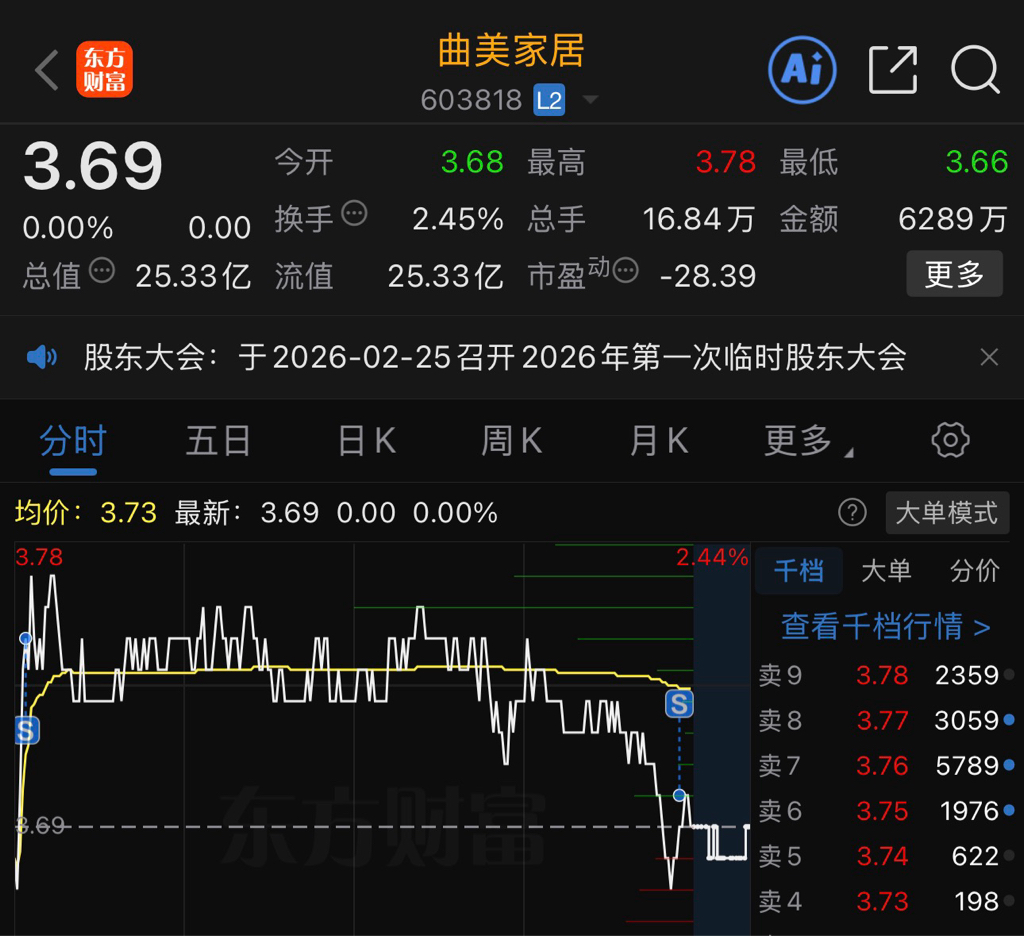This screenshot has width=1024, height=936.
Task: Tap the question mark help icon
Action: (x=852, y=513)
